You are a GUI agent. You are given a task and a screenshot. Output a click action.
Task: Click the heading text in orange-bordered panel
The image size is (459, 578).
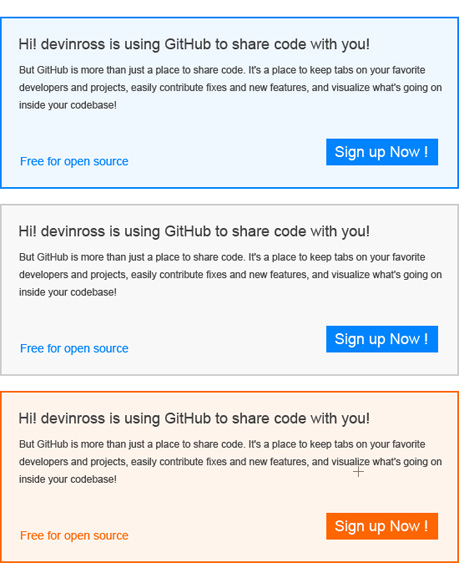pyautogui.click(x=194, y=418)
